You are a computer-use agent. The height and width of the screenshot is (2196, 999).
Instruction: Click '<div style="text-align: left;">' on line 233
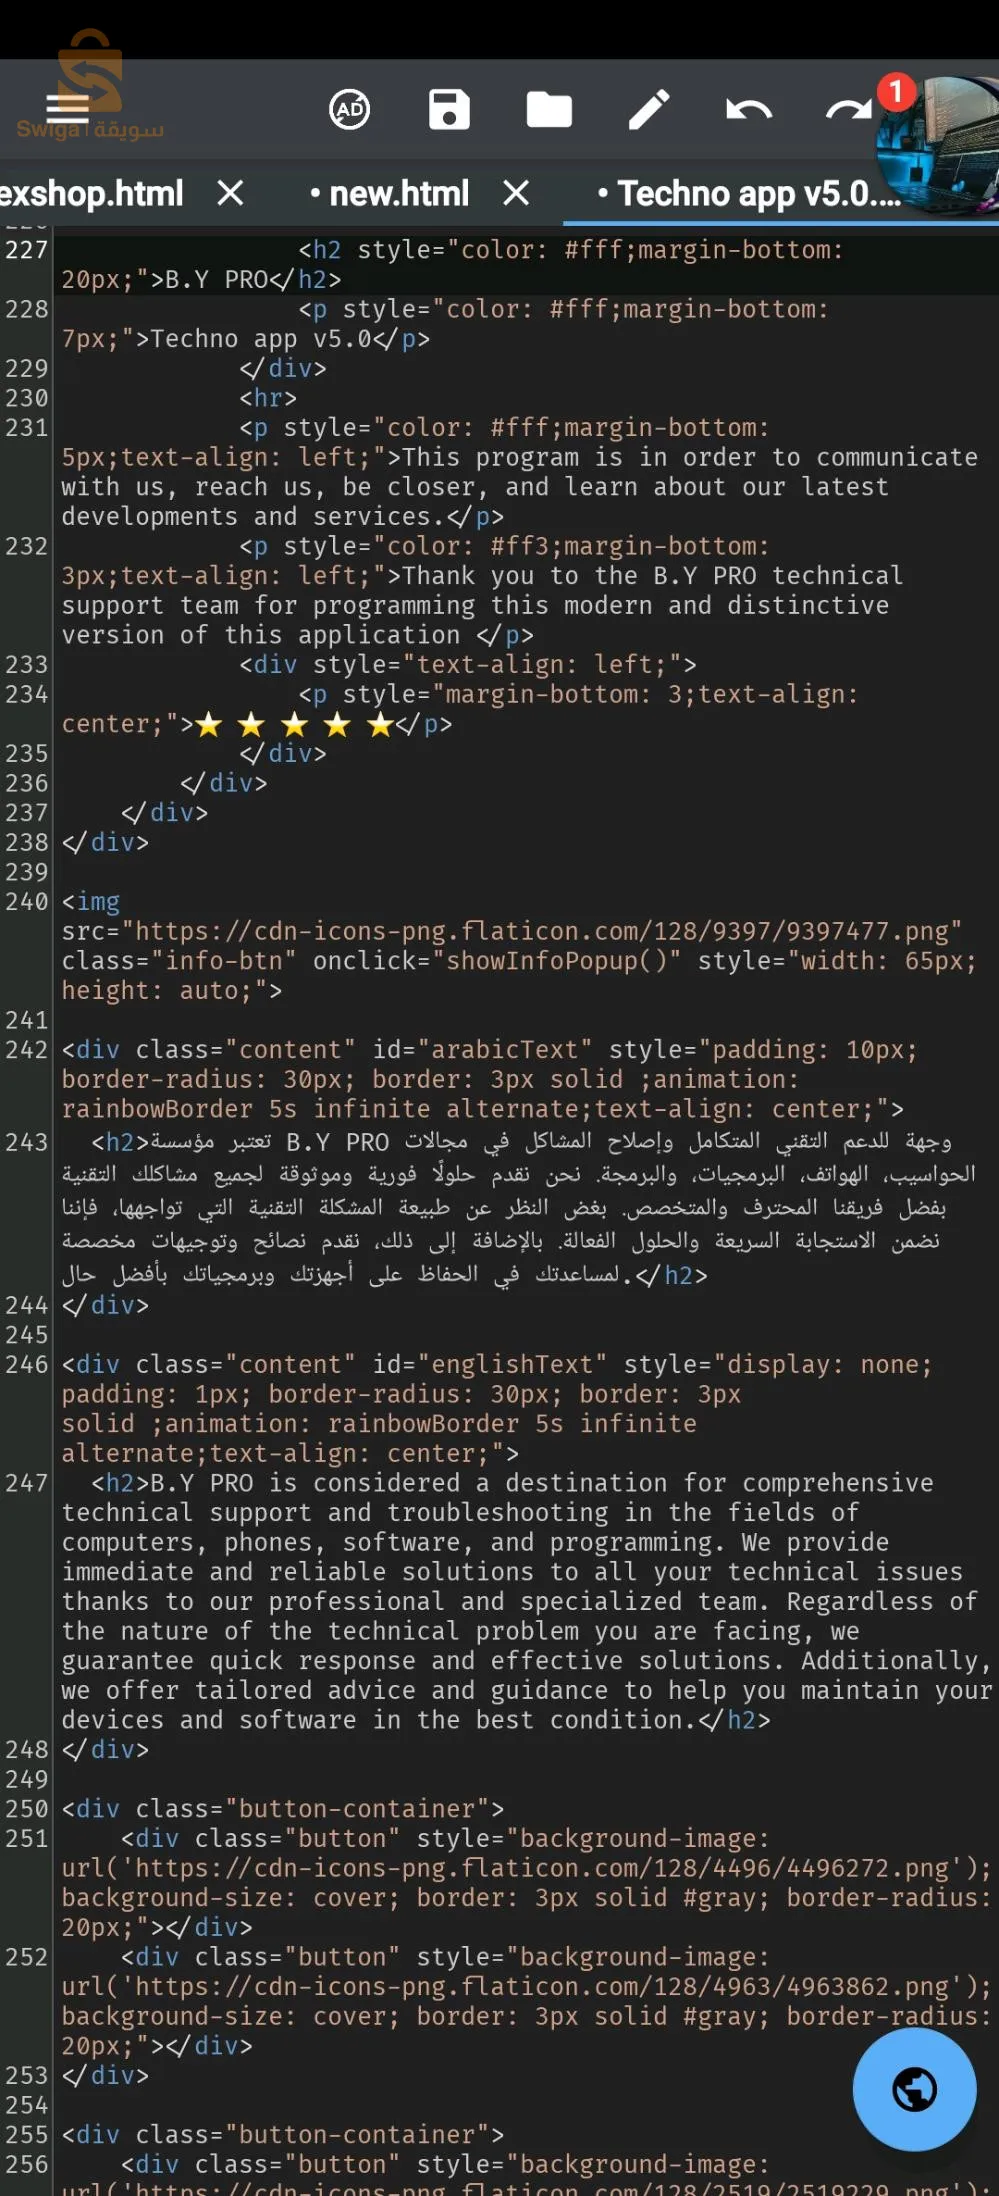click(468, 665)
